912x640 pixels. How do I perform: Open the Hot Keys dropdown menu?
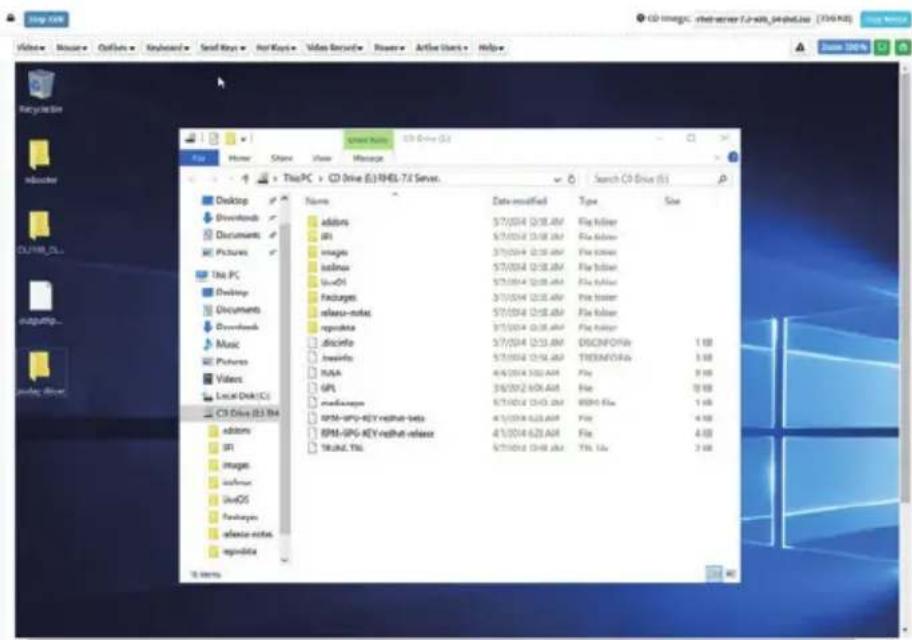[x=276, y=48]
